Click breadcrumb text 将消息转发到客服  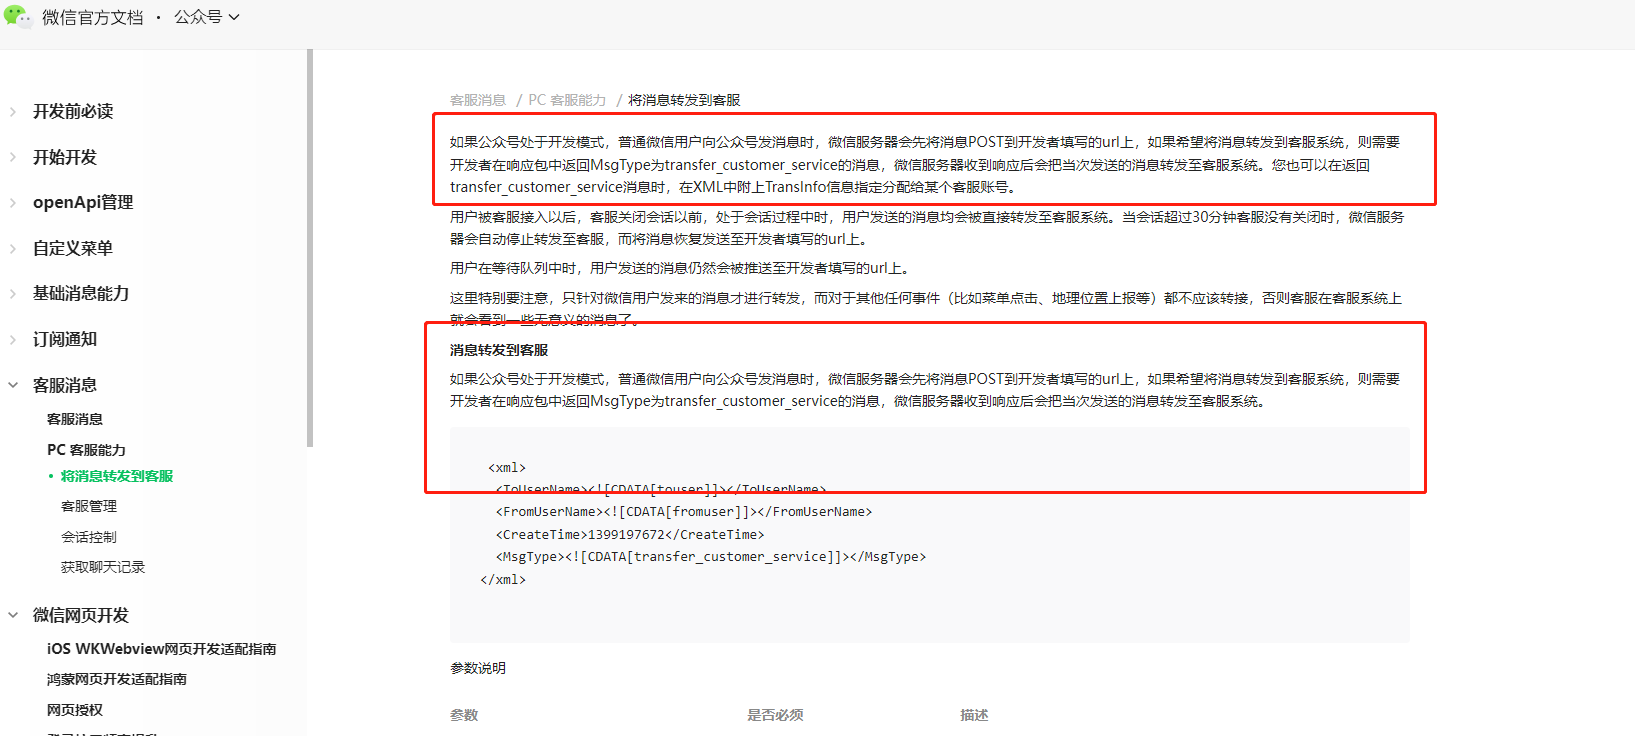click(684, 100)
